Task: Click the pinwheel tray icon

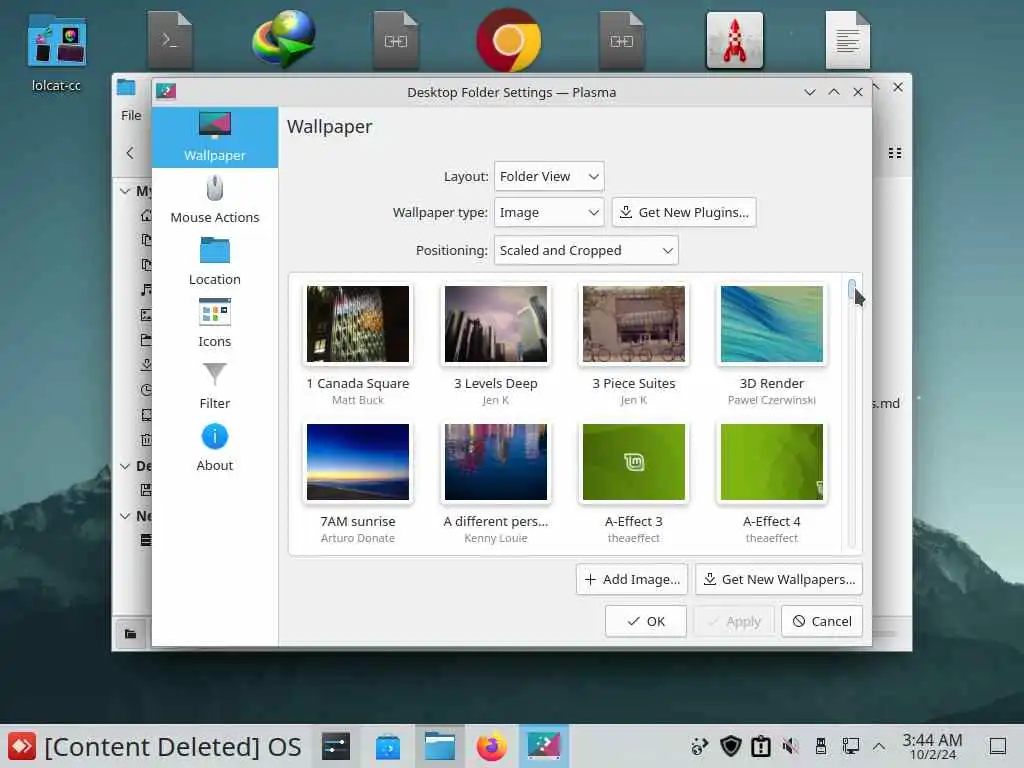Action: pos(700,746)
